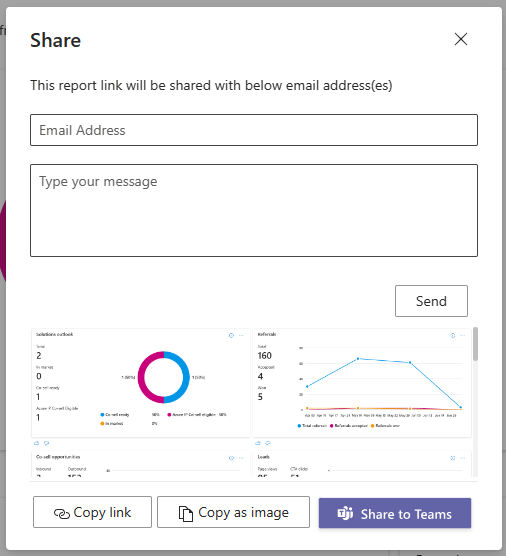
Task: Click the Referrals line chart preview
Action: pyautogui.click(x=381, y=383)
